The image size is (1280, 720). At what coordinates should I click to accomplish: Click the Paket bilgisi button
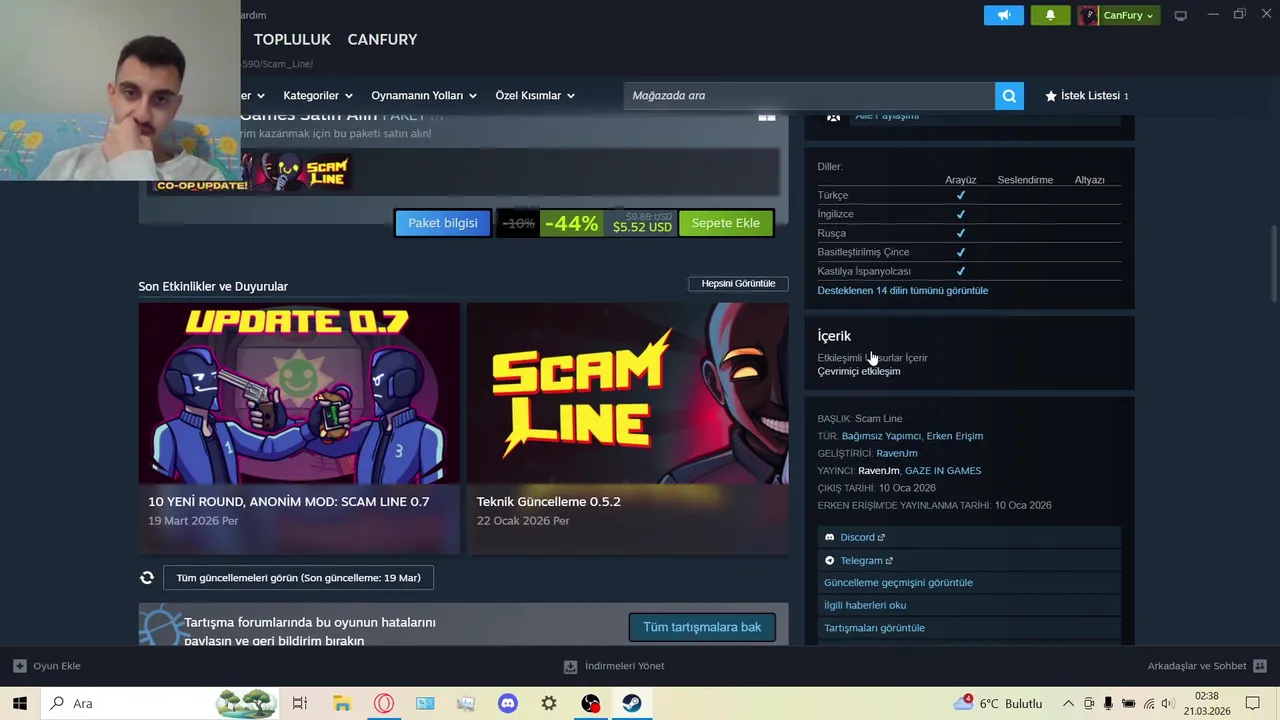pyautogui.click(x=443, y=223)
